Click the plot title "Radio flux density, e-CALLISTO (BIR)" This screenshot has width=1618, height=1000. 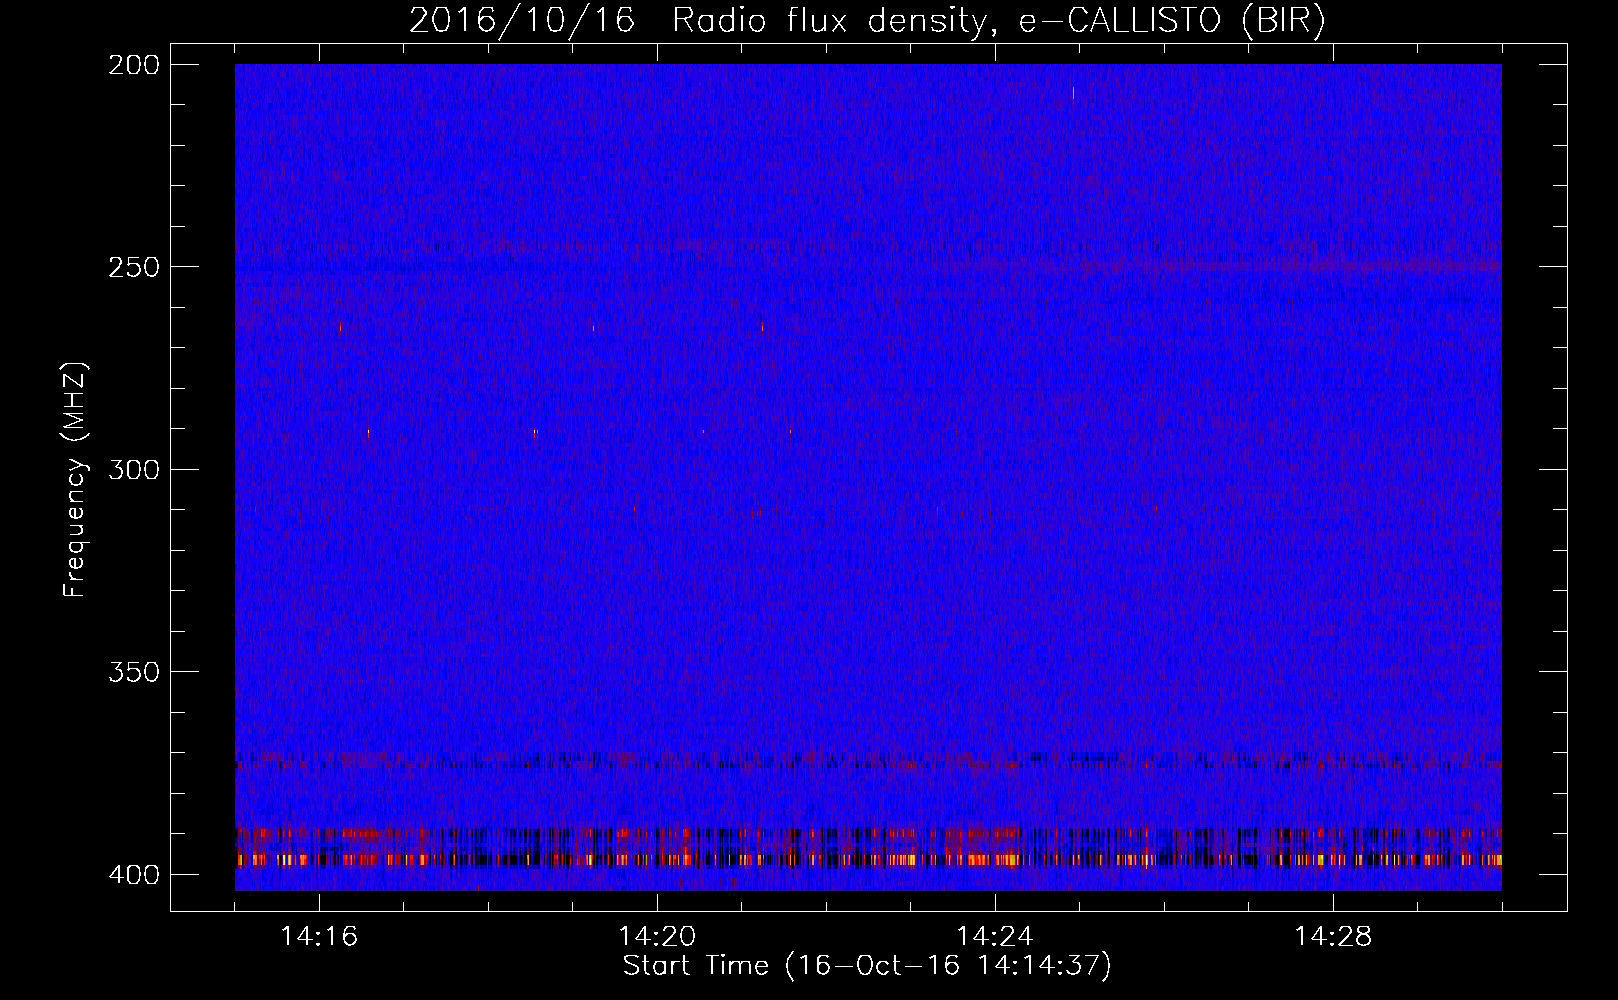pyautogui.click(x=999, y=21)
